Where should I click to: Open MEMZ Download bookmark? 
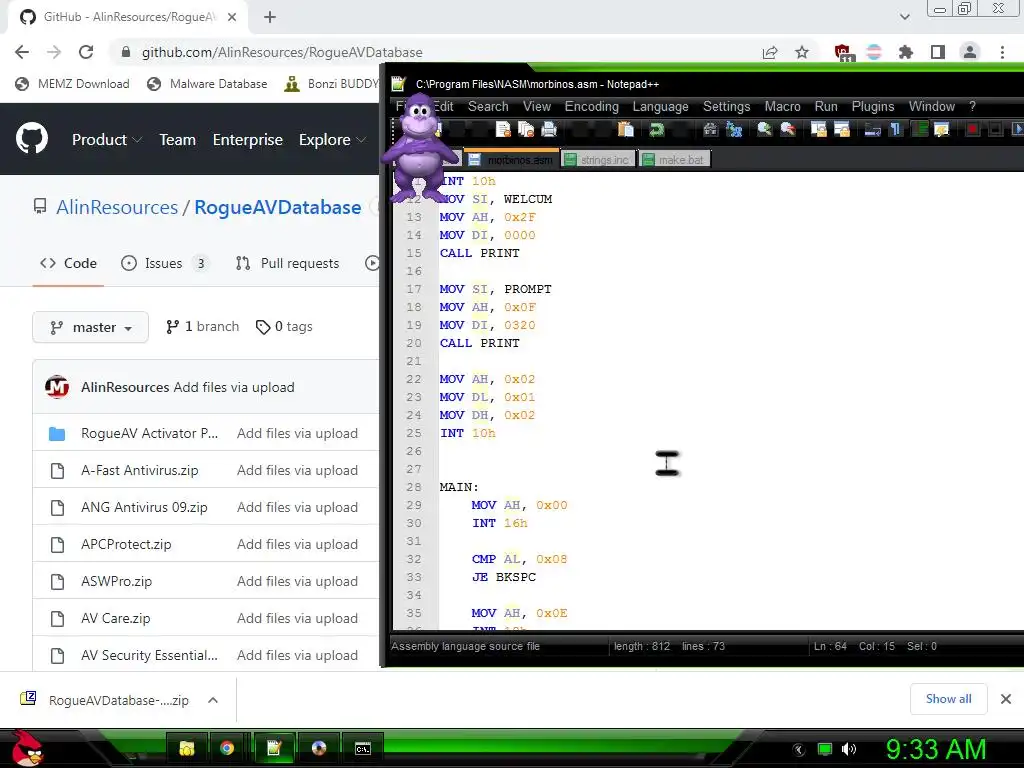point(72,84)
